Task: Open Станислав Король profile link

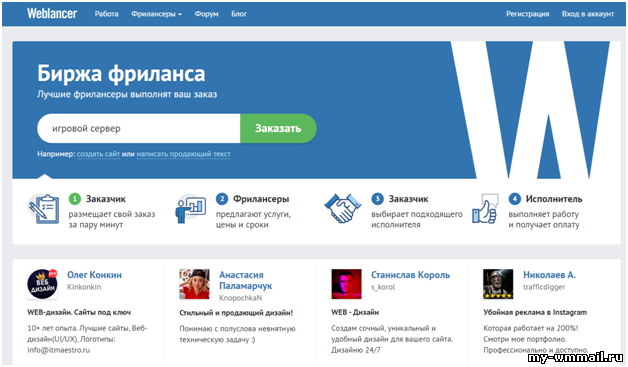Action: pyautogui.click(x=411, y=275)
